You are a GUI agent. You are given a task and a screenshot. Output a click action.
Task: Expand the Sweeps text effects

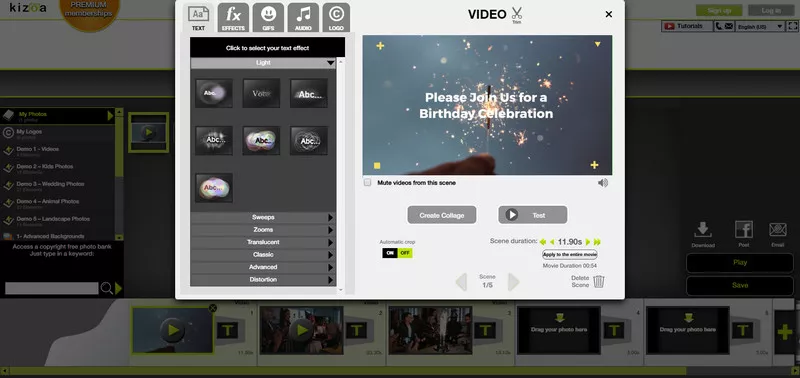point(263,217)
